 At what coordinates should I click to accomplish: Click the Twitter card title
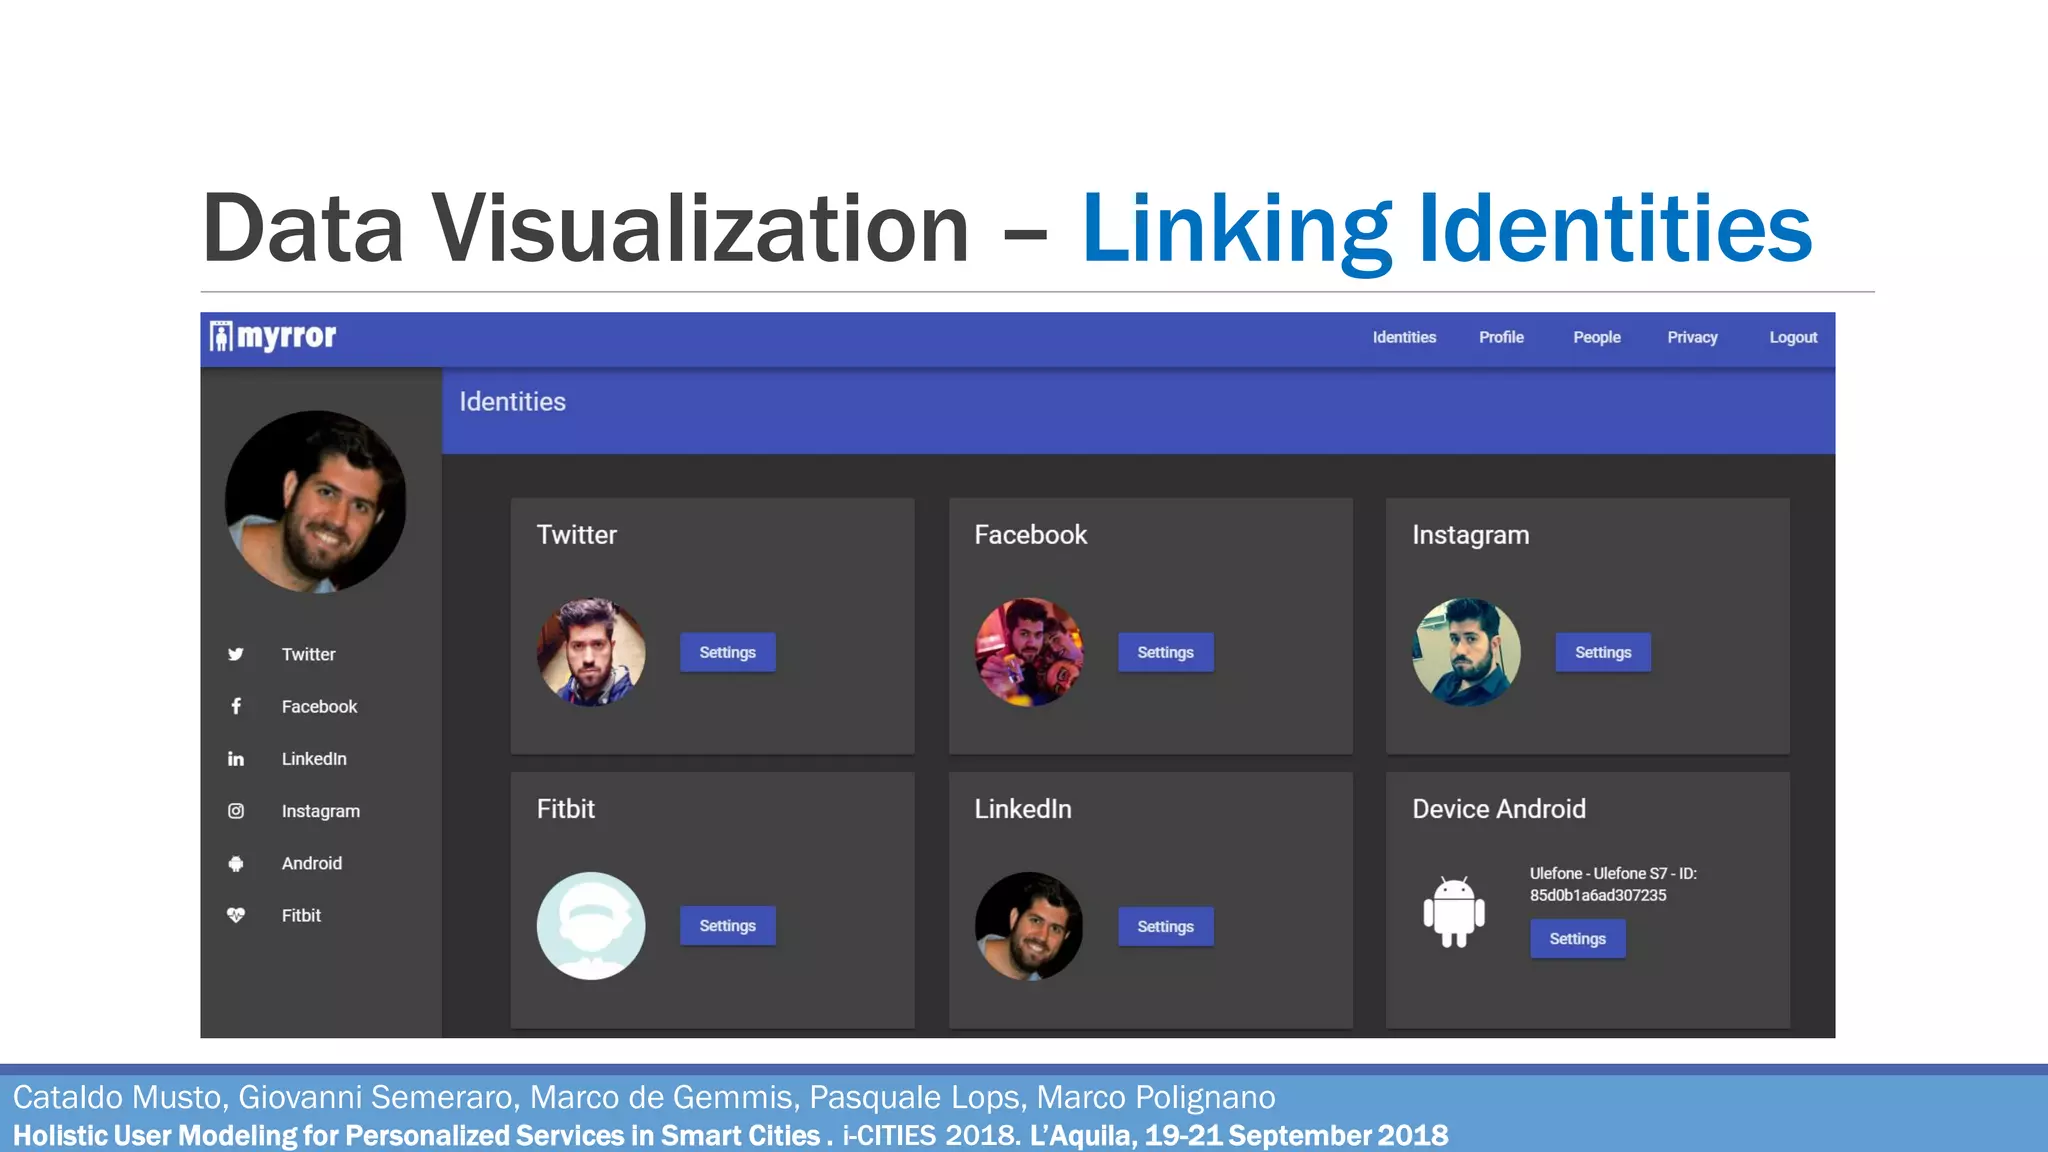coord(577,534)
